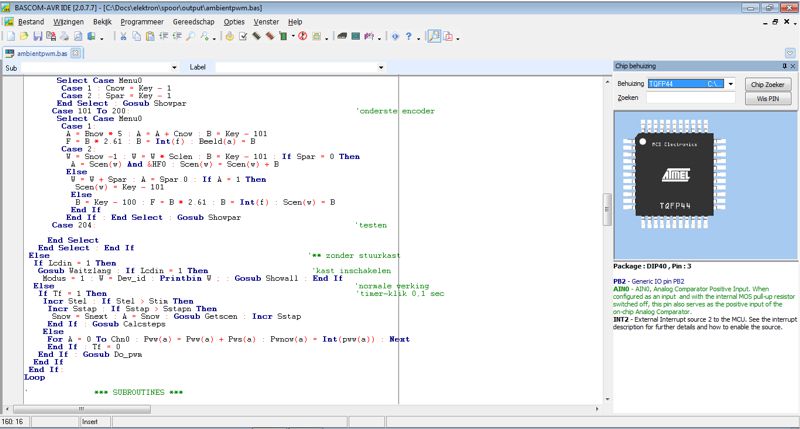The image size is (800, 429).
Task: Open Help with the question mark icon
Action: click(409, 36)
